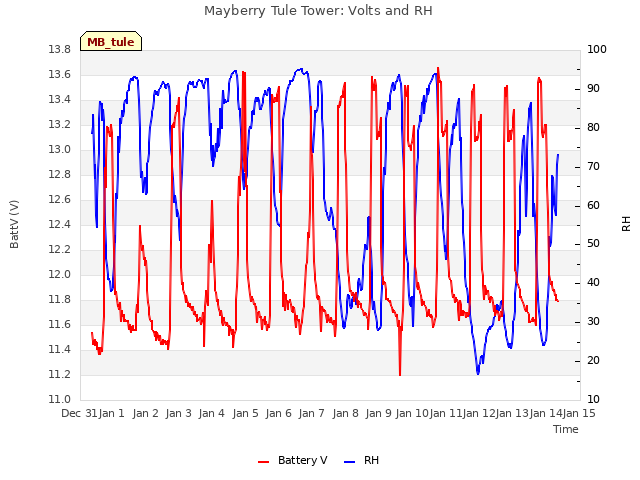This screenshot has width=640, height=480.
Task: Click the Jan 1 x-axis tick label
Action: [111, 413]
